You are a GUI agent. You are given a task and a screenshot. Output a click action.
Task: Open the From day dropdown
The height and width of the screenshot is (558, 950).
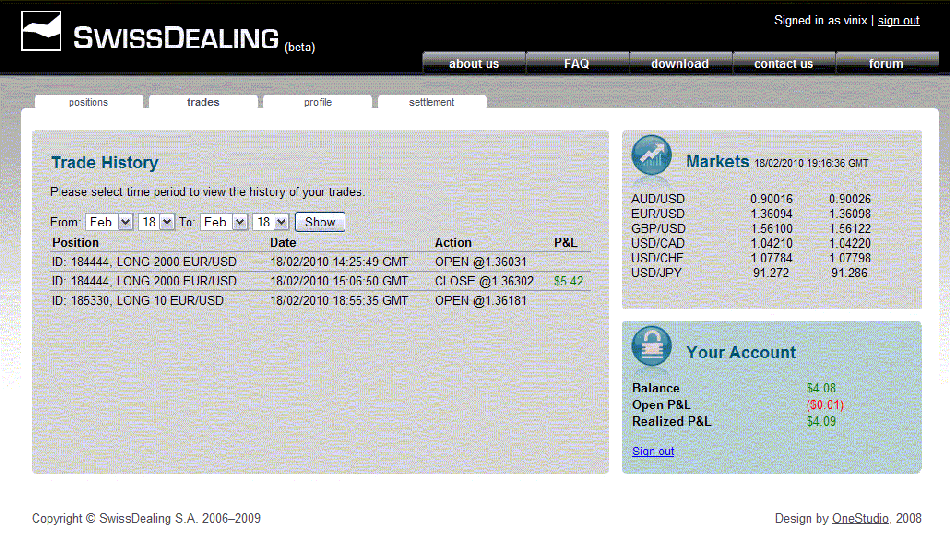click(157, 222)
